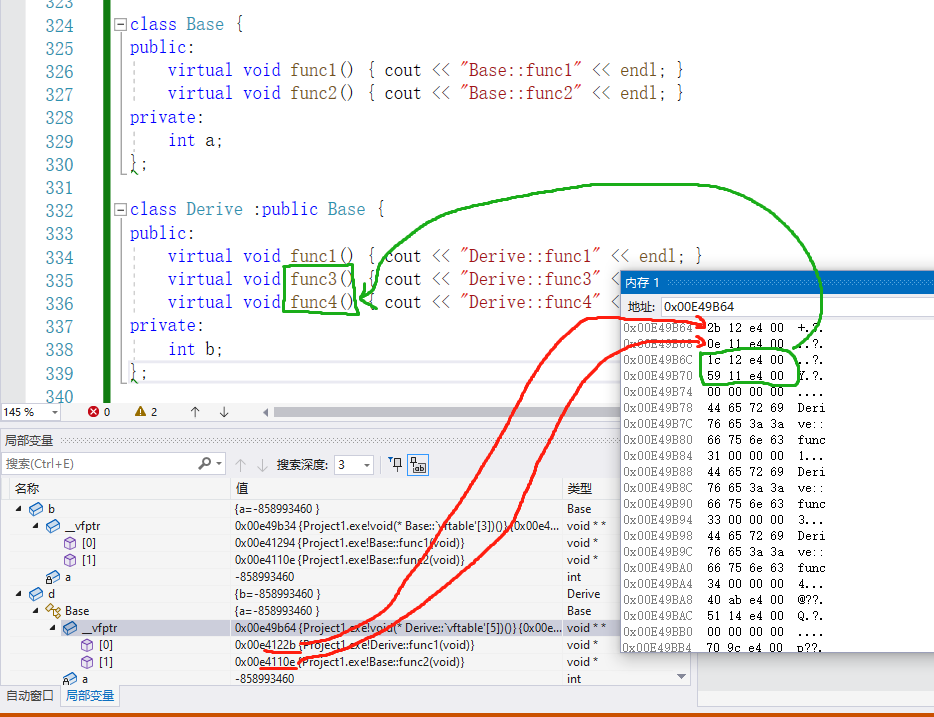
Task: Switch to the 自动窗口 tab
Action: [30, 696]
